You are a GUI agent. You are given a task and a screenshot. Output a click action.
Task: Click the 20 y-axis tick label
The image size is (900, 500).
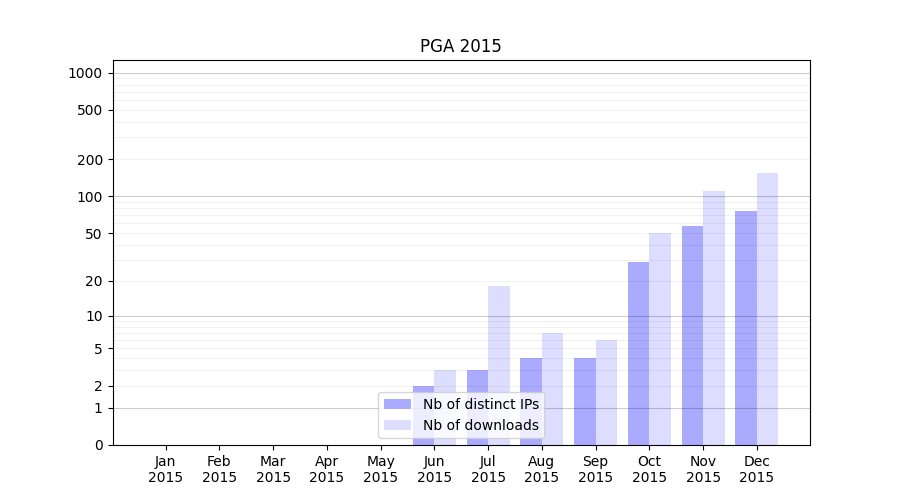[93, 281]
